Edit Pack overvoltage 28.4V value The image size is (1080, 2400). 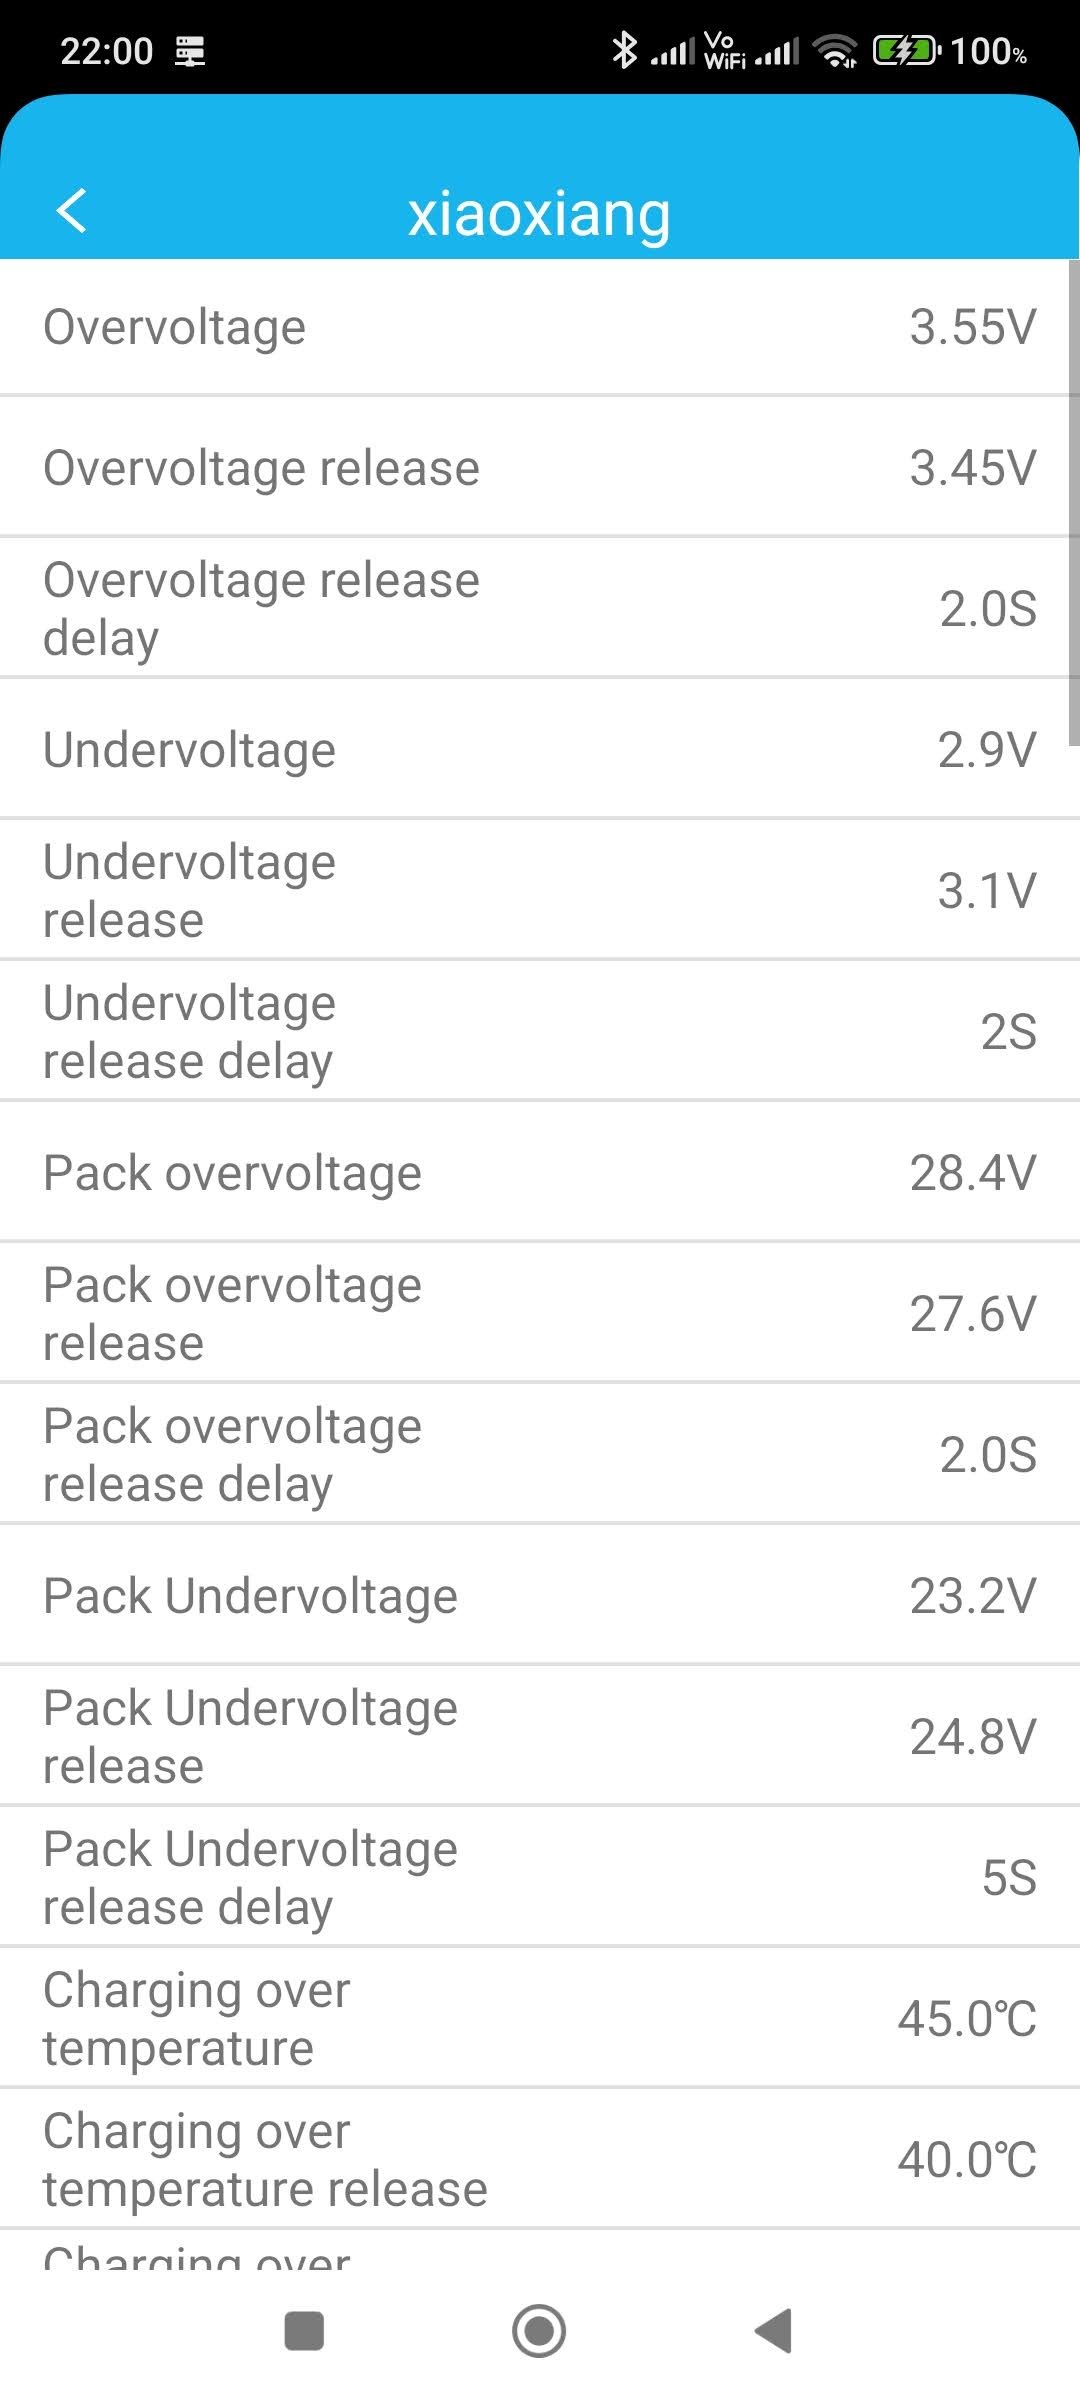[x=540, y=1173]
